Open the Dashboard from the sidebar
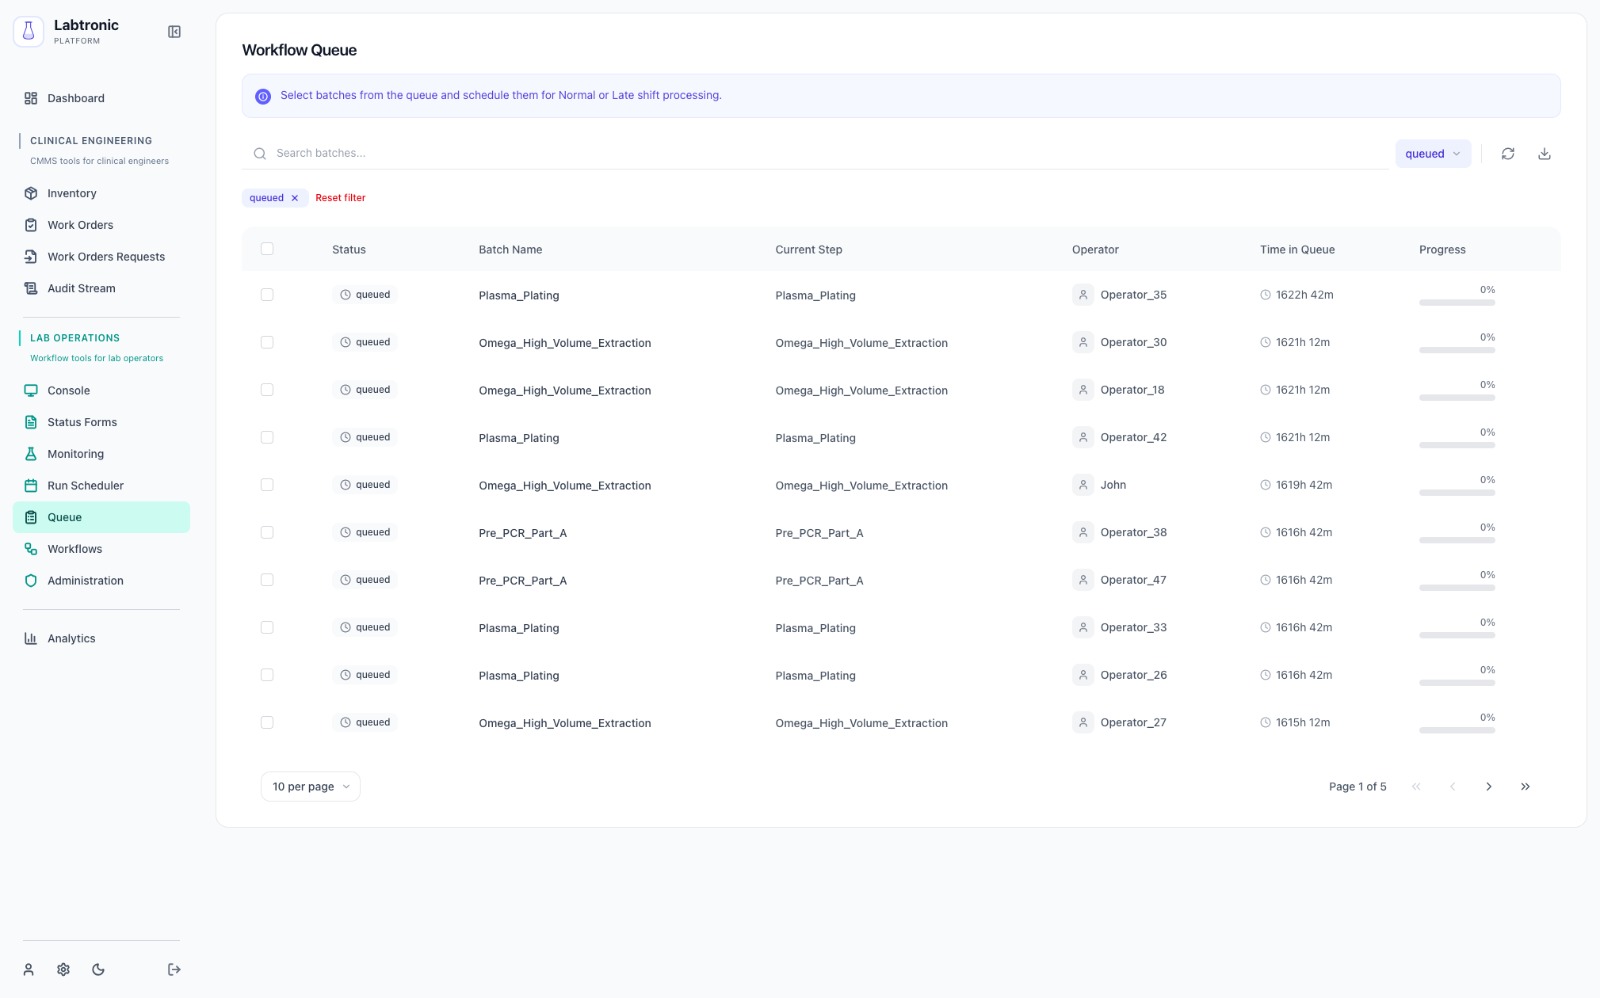This screenshot has width=1600, height=998. (75, 98)
